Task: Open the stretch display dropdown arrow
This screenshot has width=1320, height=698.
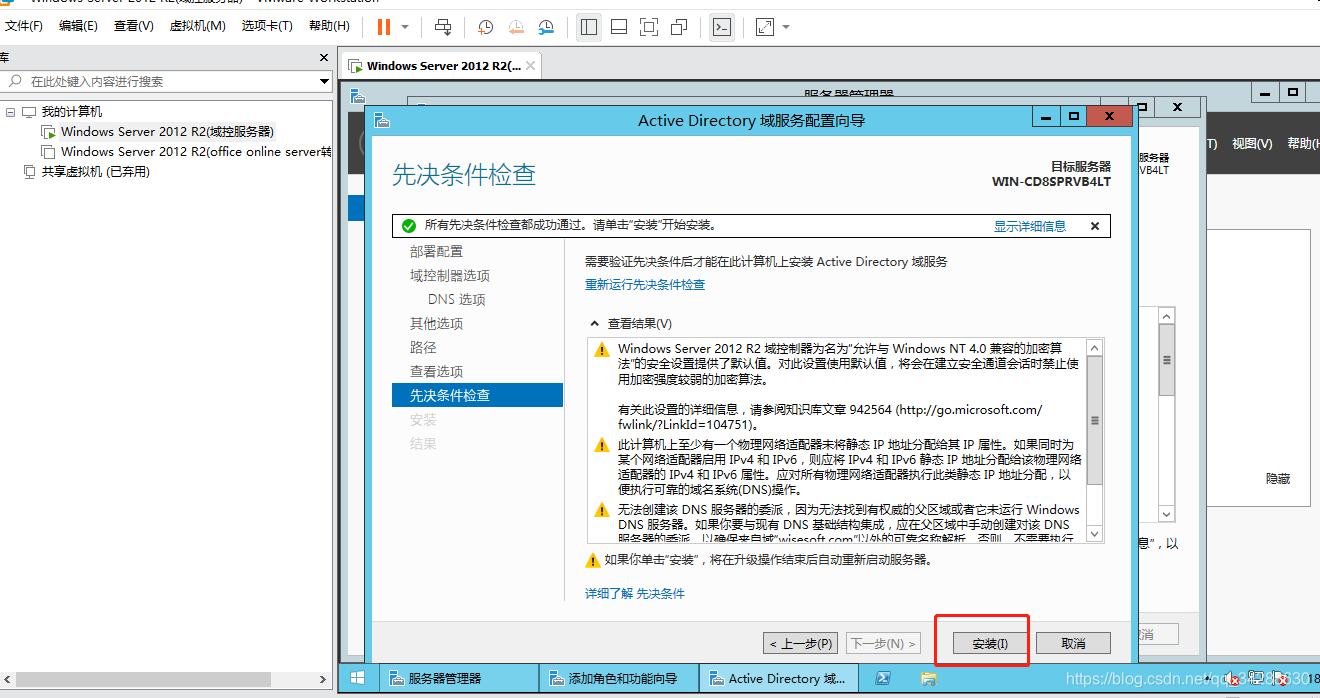Action: (x=786, y=27)
